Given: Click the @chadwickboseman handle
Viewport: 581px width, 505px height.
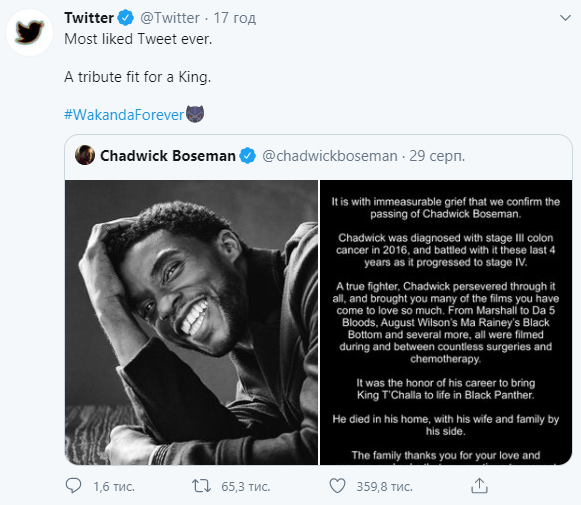Looking at the screenshot, I should (330, 156).
